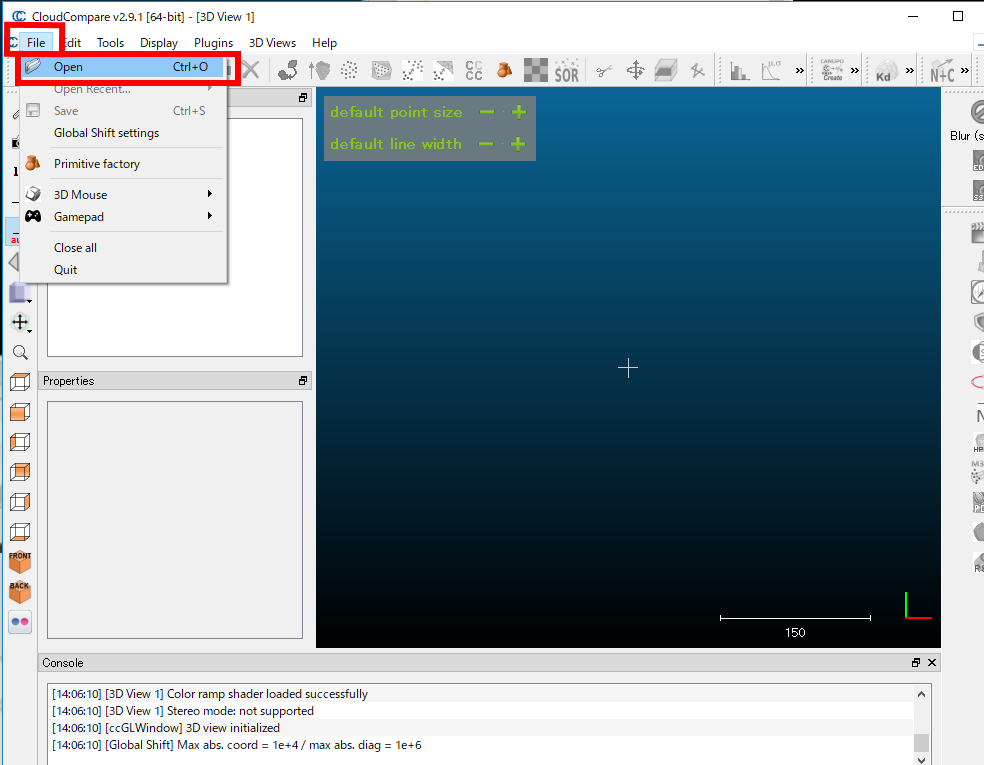Increase default line width with plus

518,144
